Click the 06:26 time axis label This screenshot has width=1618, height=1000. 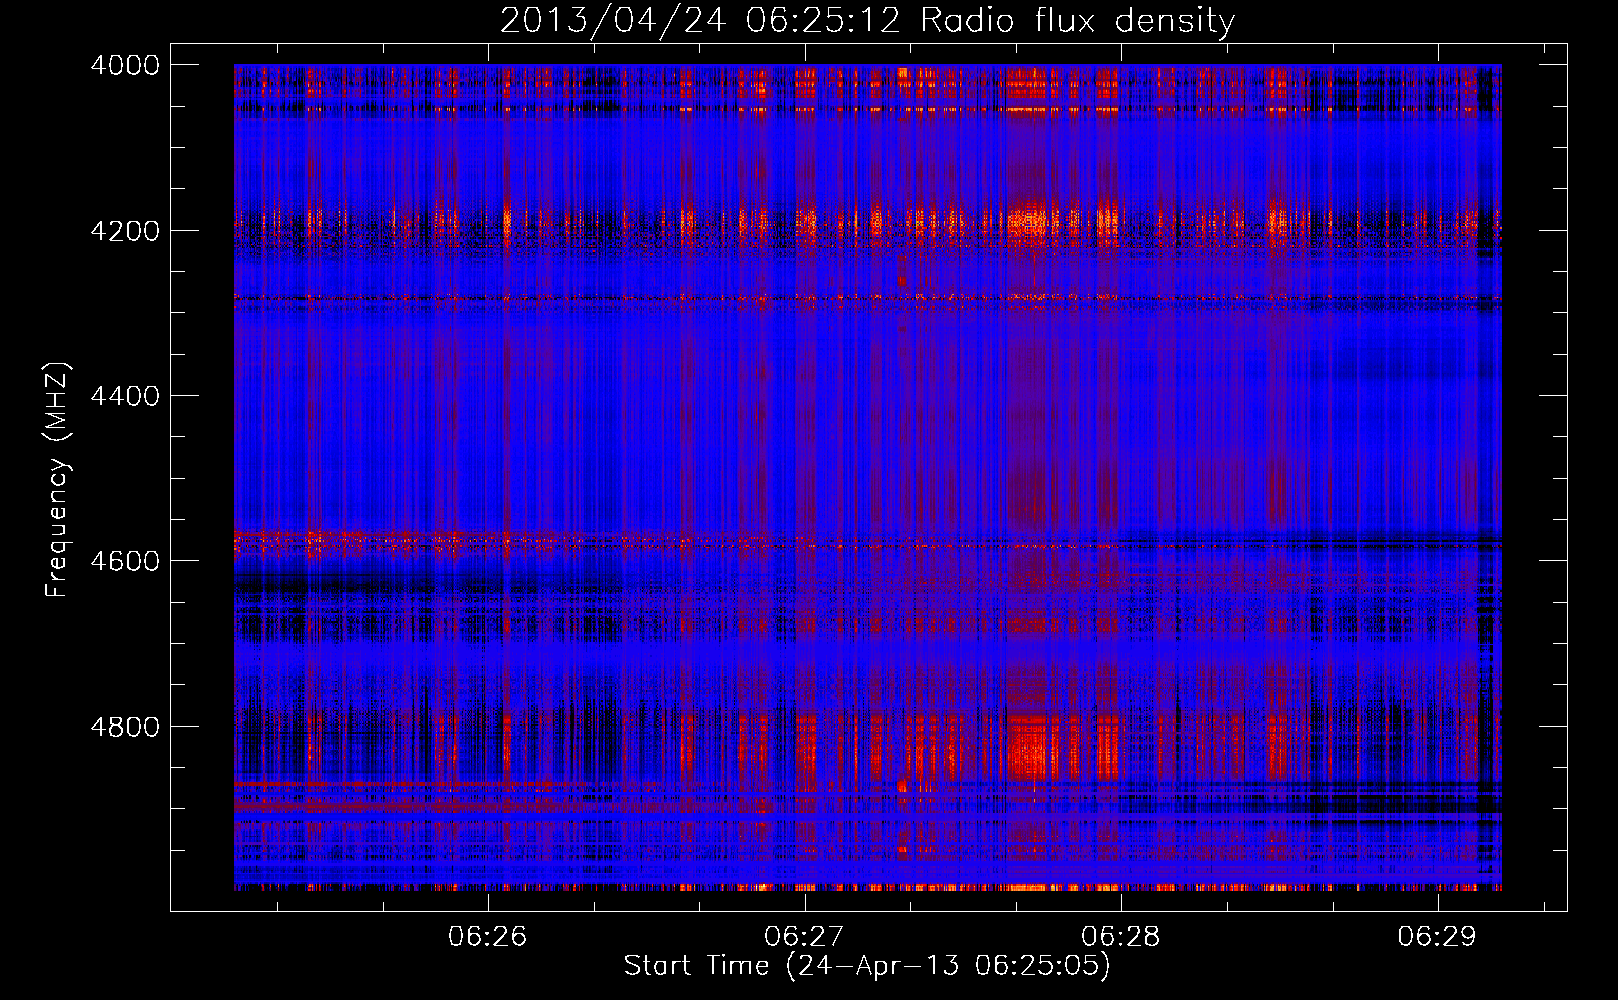[487, 936]
